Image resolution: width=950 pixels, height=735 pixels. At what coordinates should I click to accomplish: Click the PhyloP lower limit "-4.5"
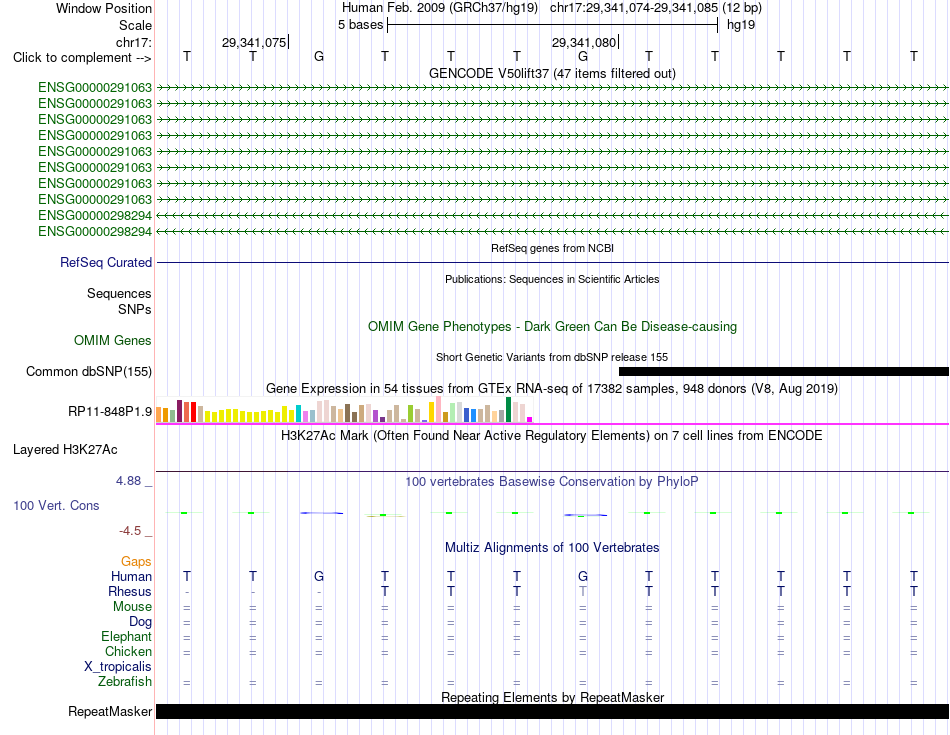[130, 531]
